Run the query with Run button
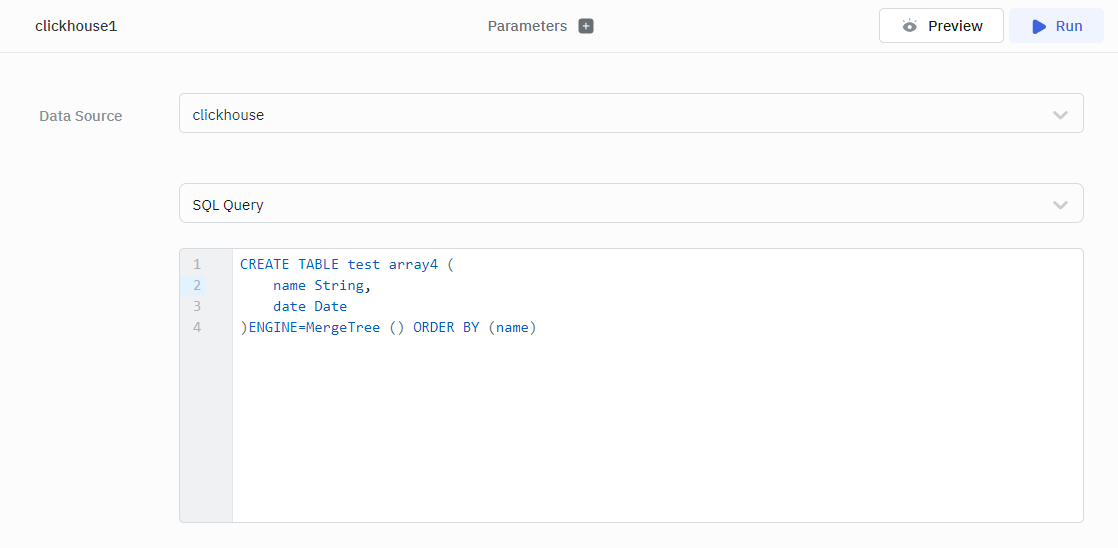Image resolution: width=1118 pixels, height=548 pixels. 1056,26
